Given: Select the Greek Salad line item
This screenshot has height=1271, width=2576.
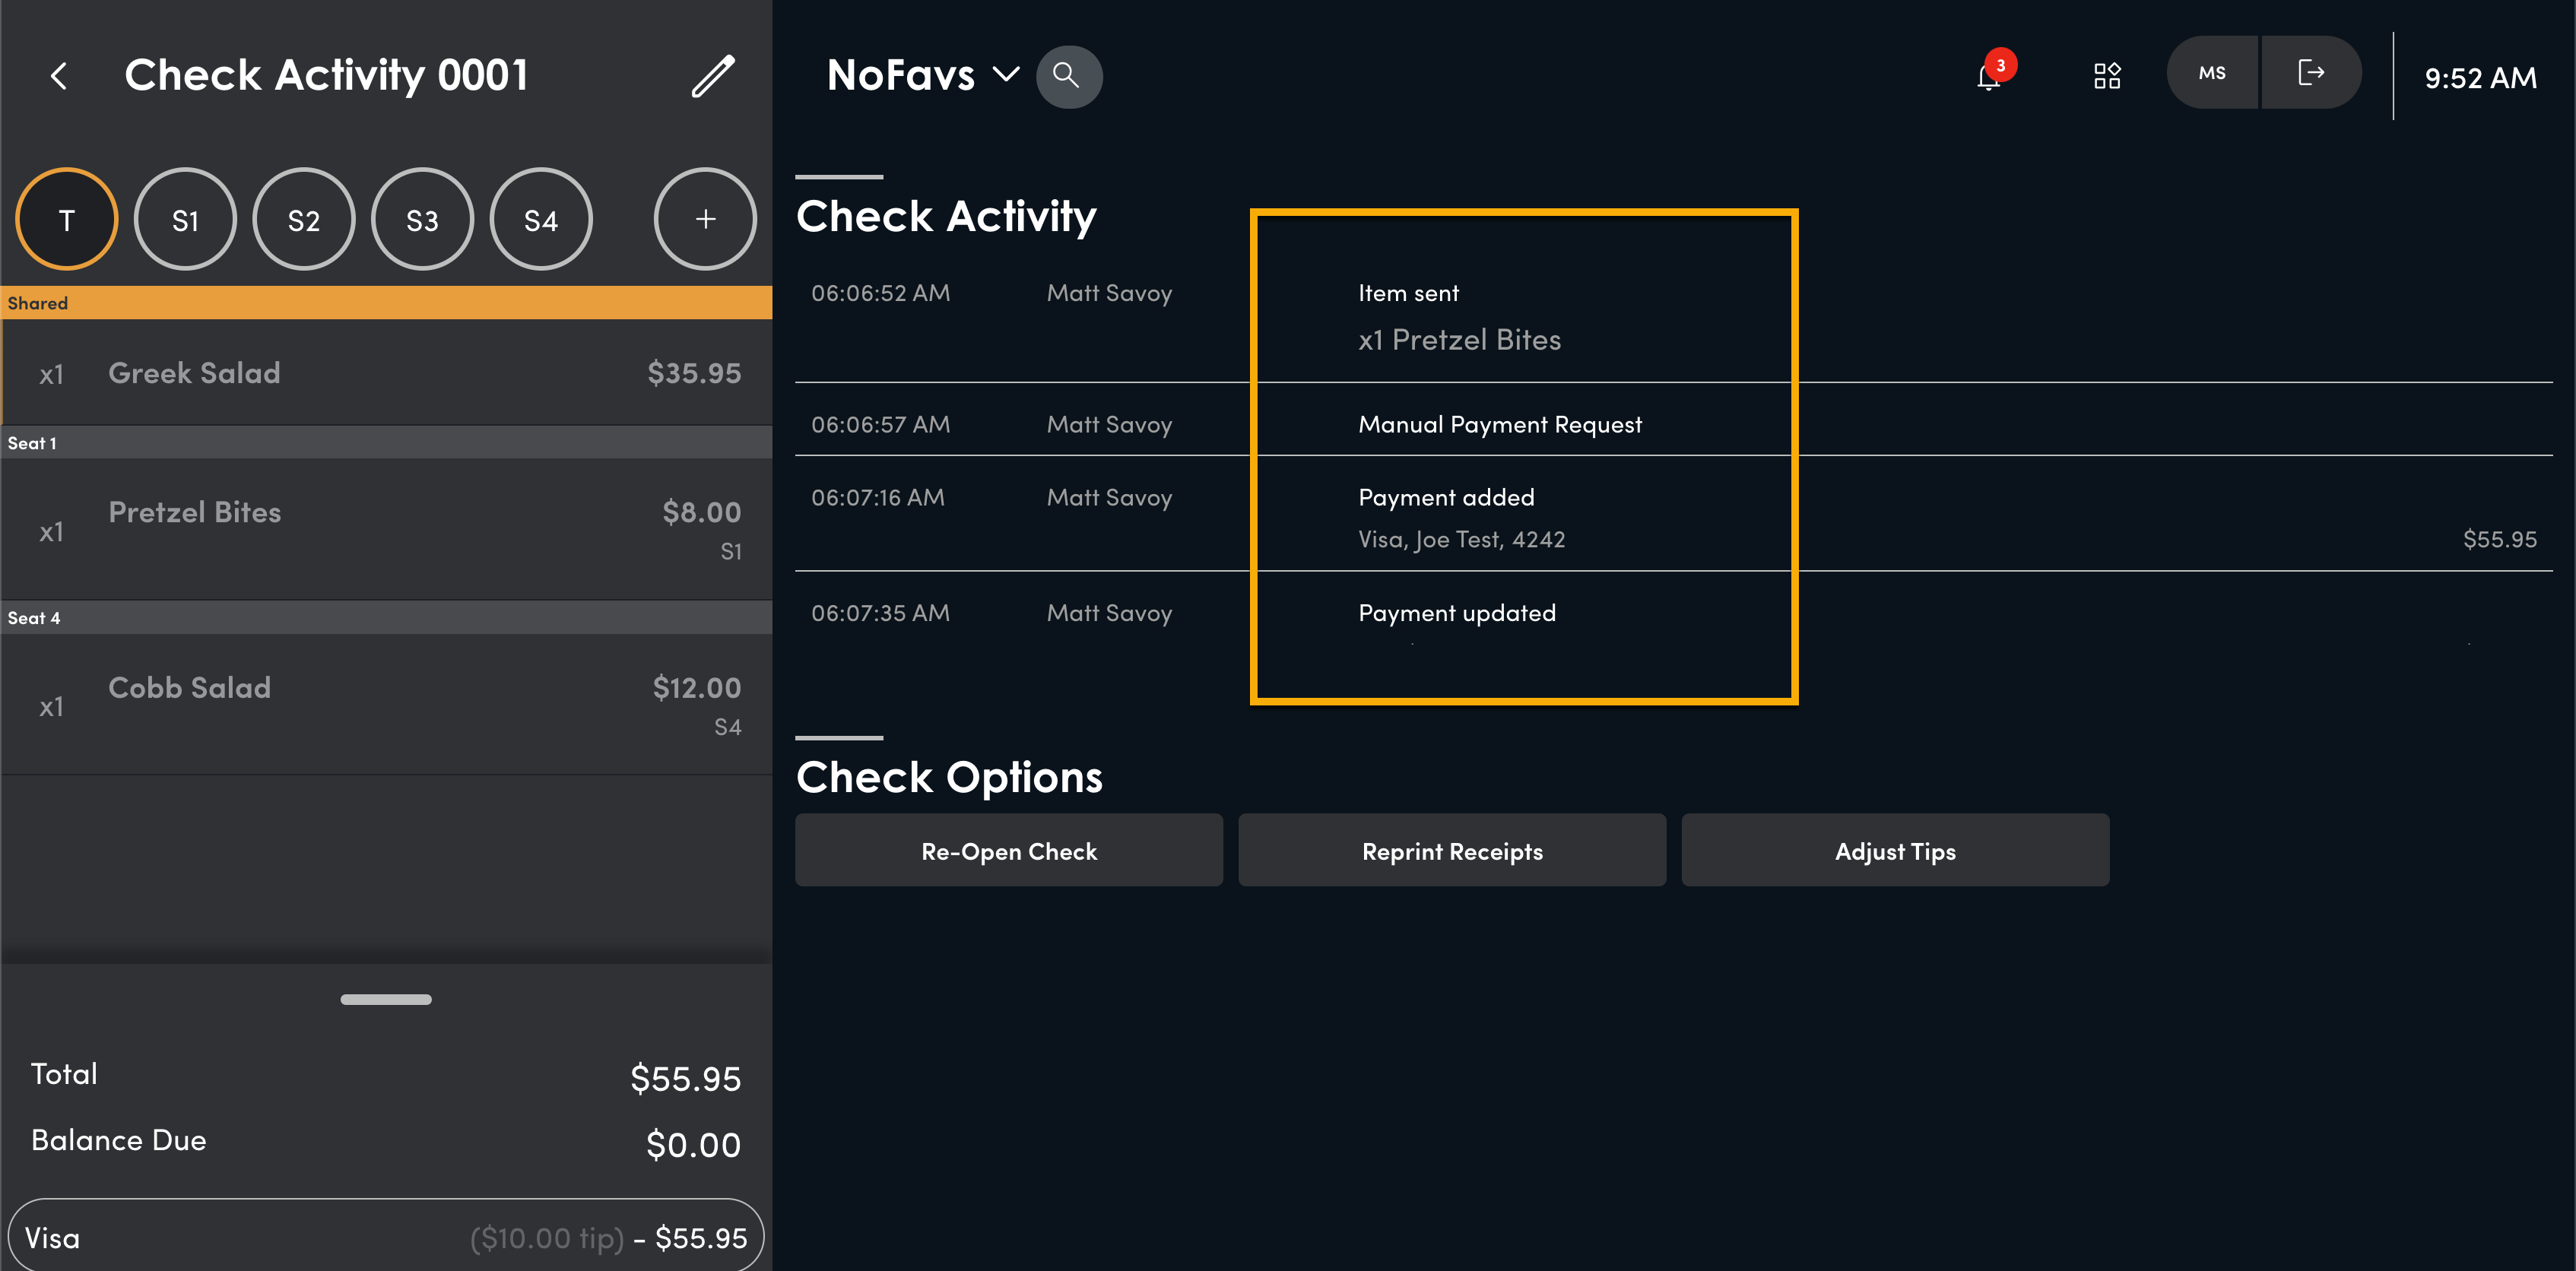Looking at the screenshot, I should tap(386, 373).
